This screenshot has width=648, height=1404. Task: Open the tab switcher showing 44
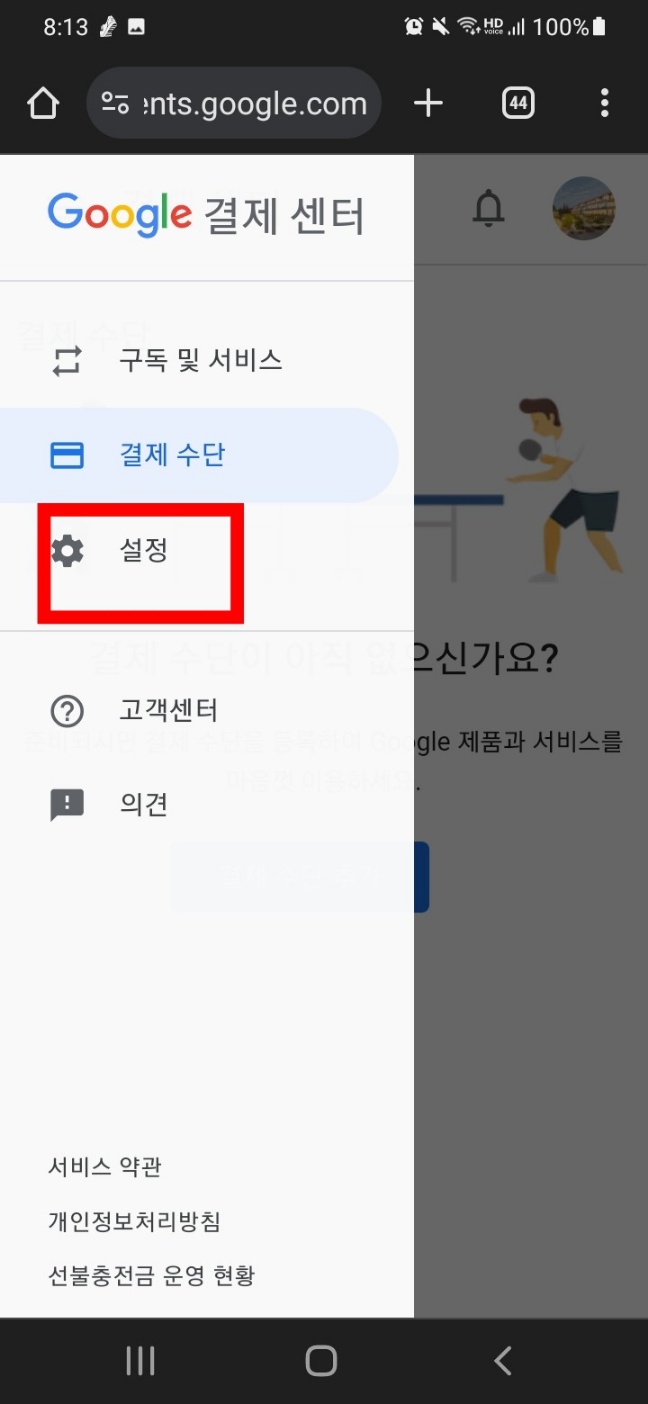coord(518,103)
